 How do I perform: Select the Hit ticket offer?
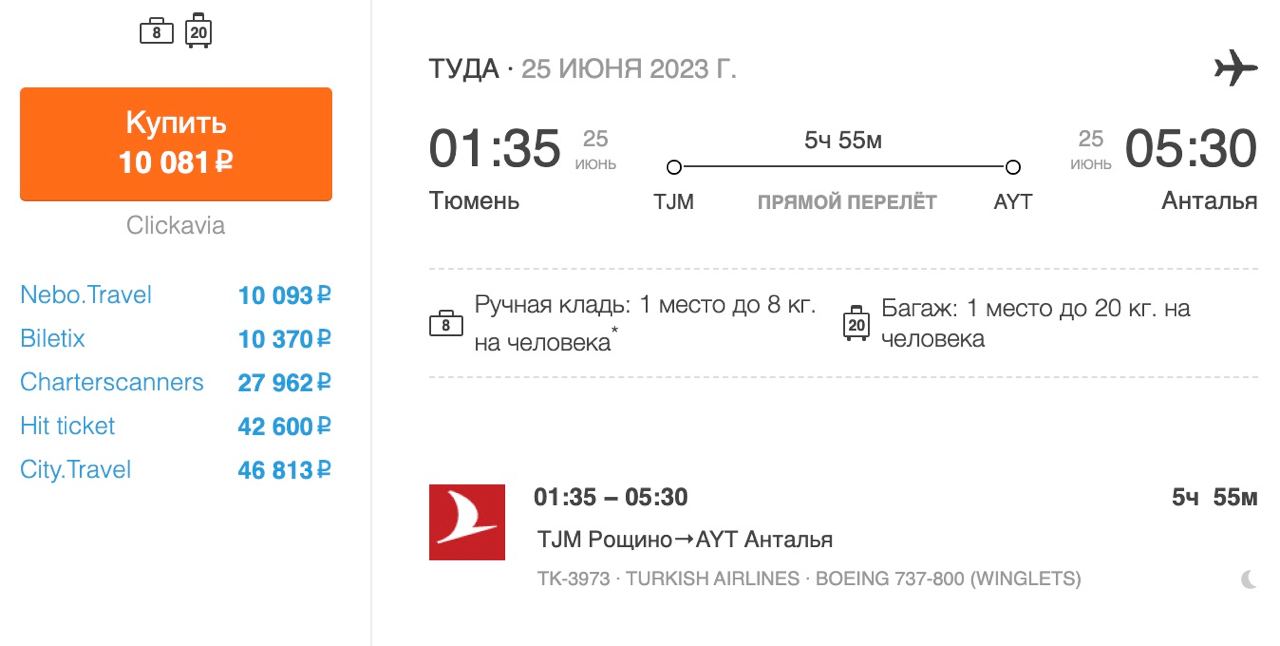(67, 426)
